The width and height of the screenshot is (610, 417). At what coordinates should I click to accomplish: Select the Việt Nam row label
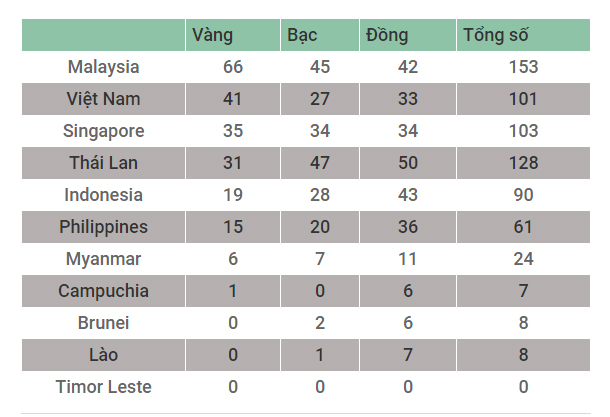pyautogui.click(x=103, y=99)
